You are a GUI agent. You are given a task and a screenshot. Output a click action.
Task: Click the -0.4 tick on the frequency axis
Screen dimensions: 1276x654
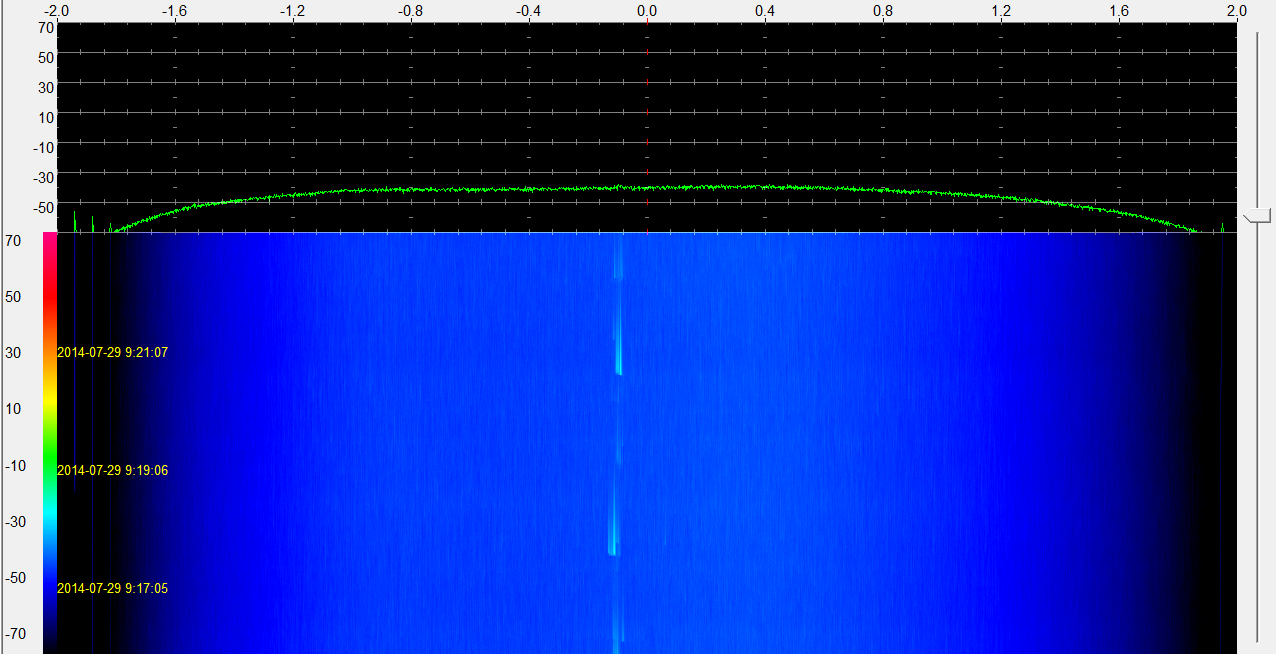point(528,11)
